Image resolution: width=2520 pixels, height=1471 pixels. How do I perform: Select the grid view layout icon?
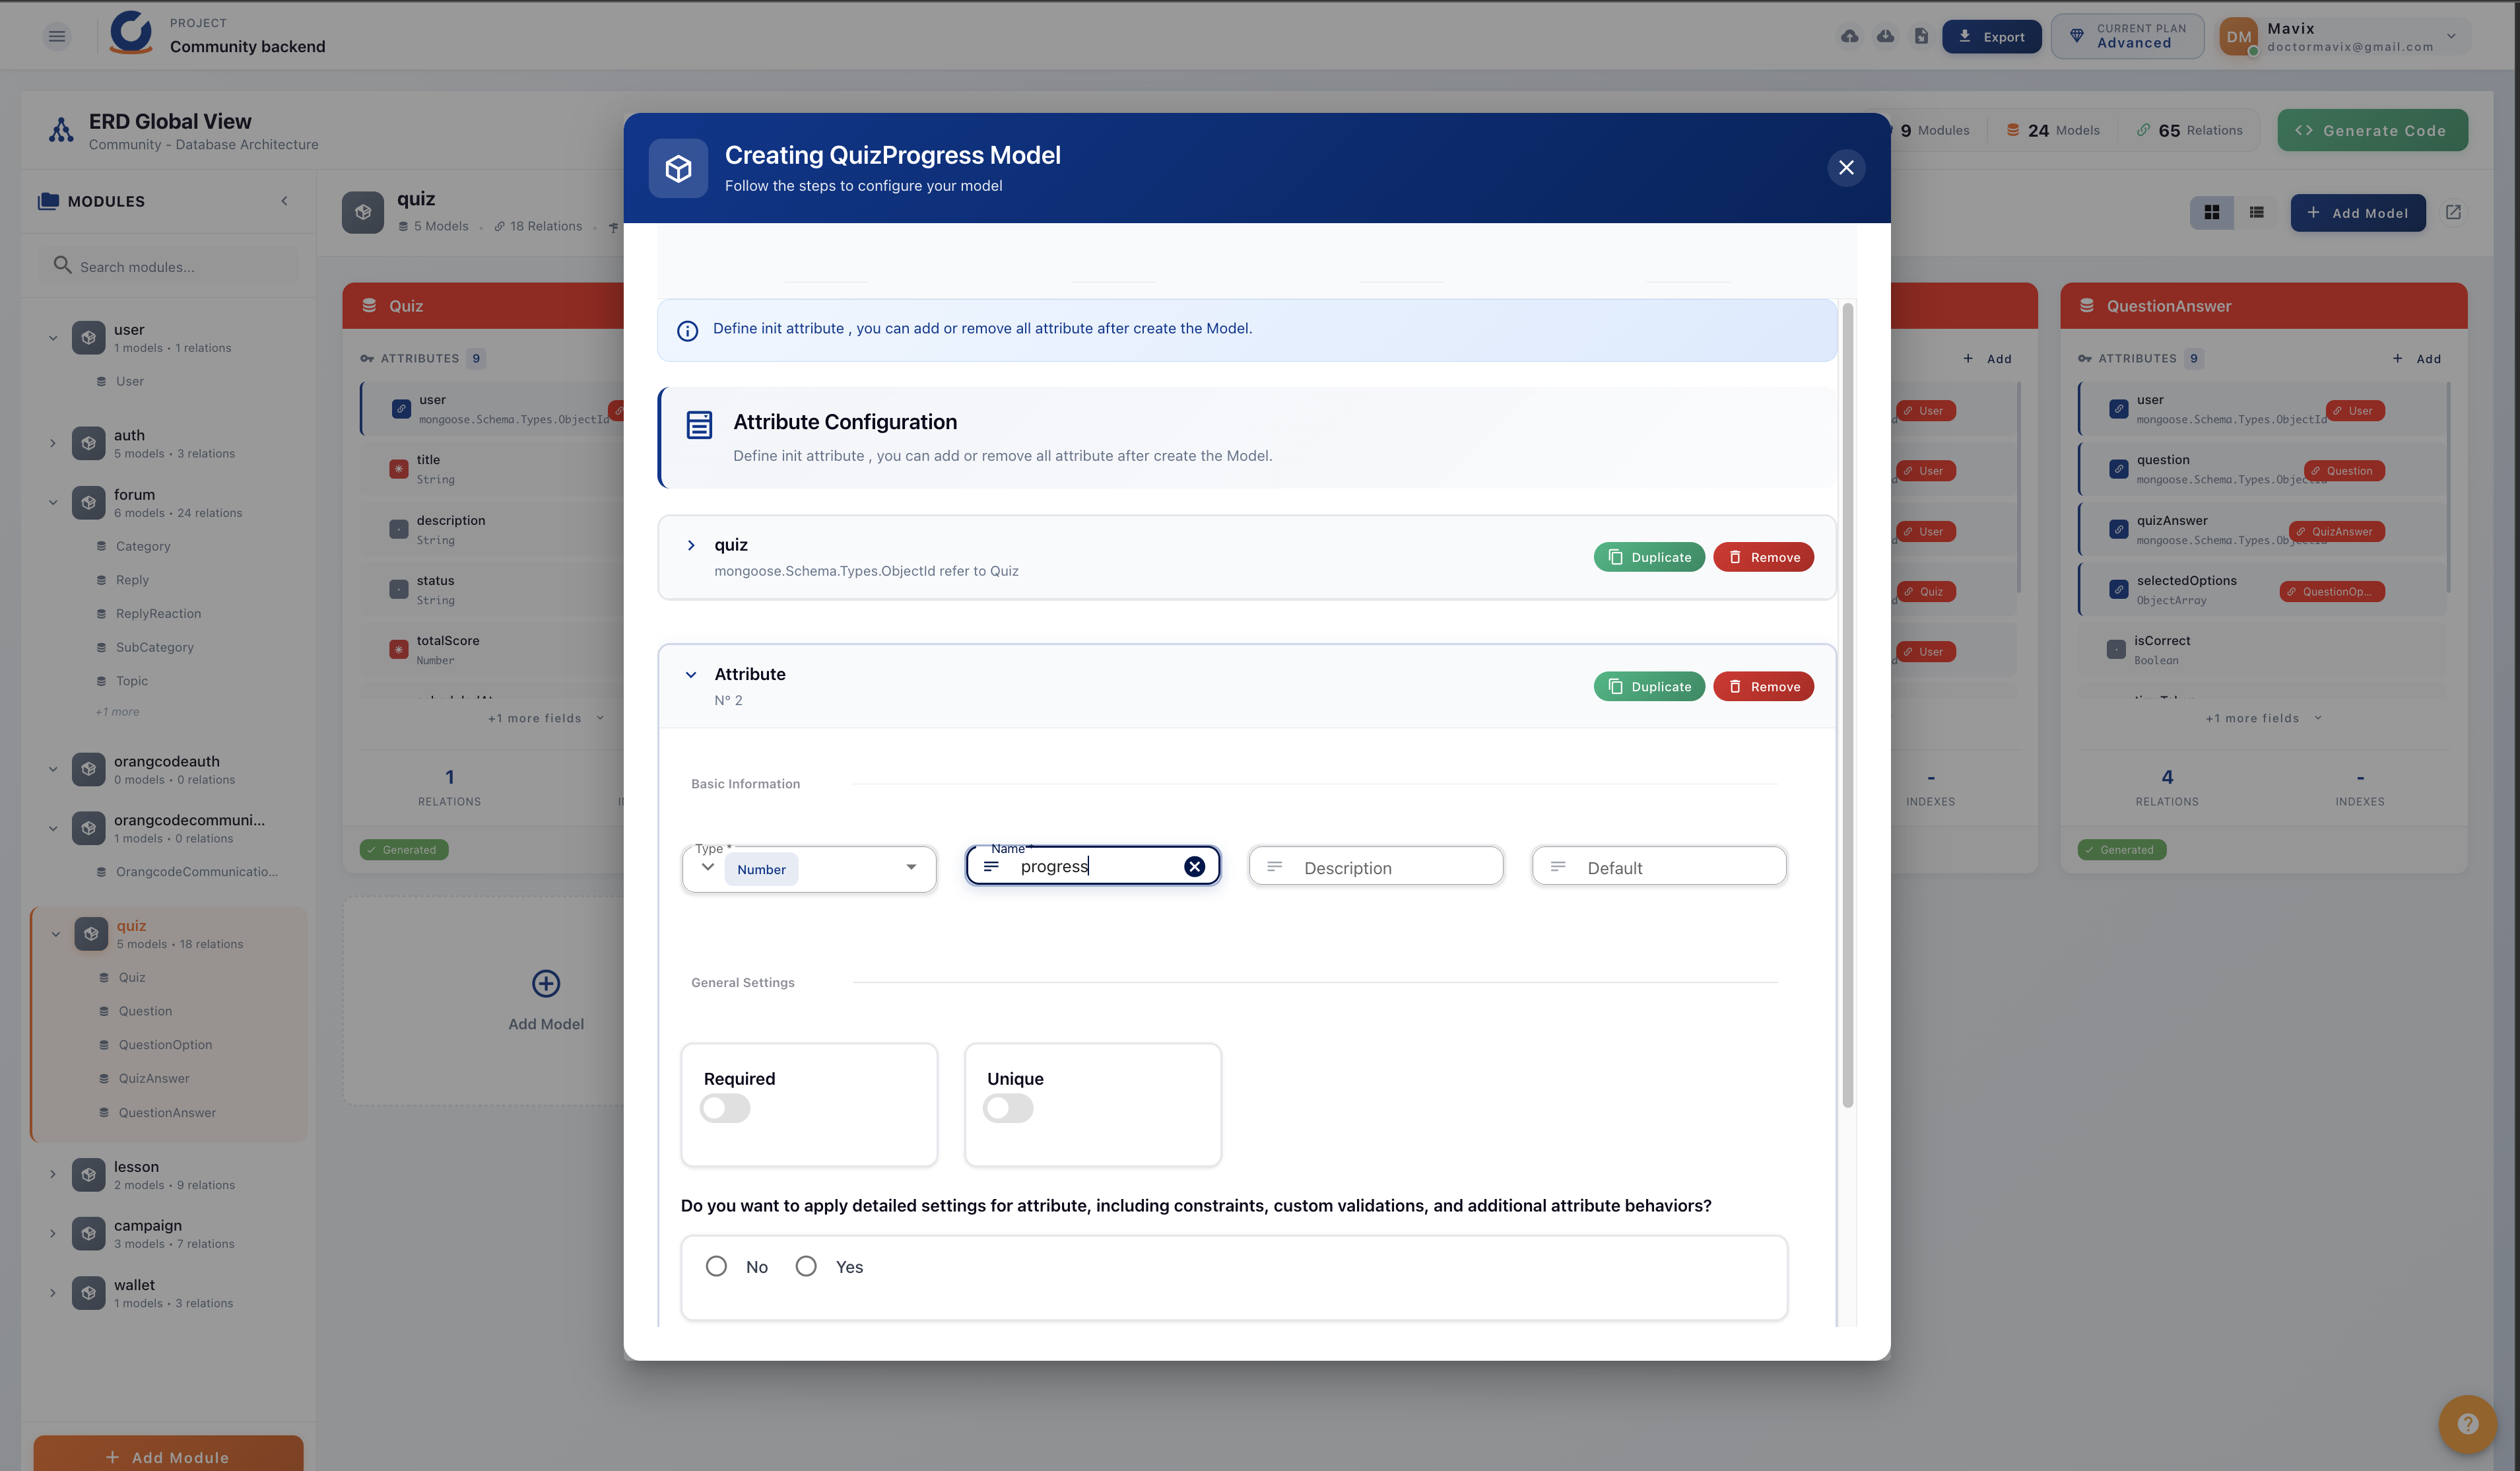(x=2212, y=212)
